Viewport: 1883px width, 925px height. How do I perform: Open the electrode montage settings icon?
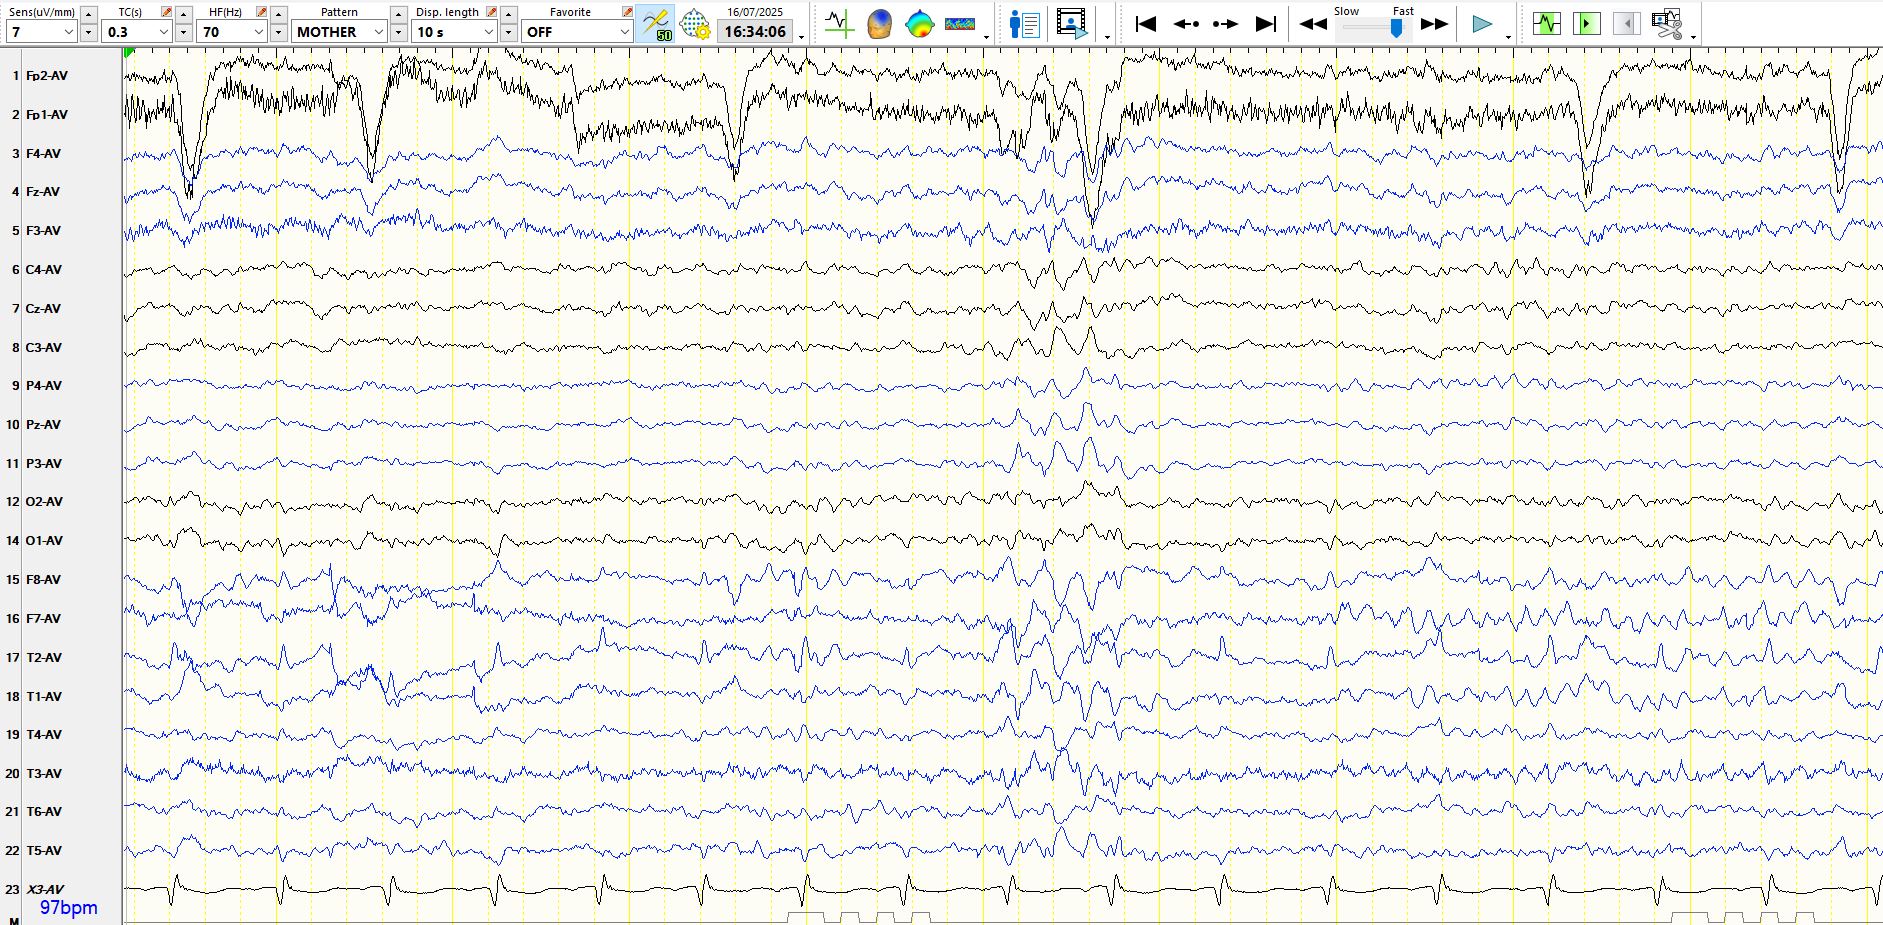(695, 24)
